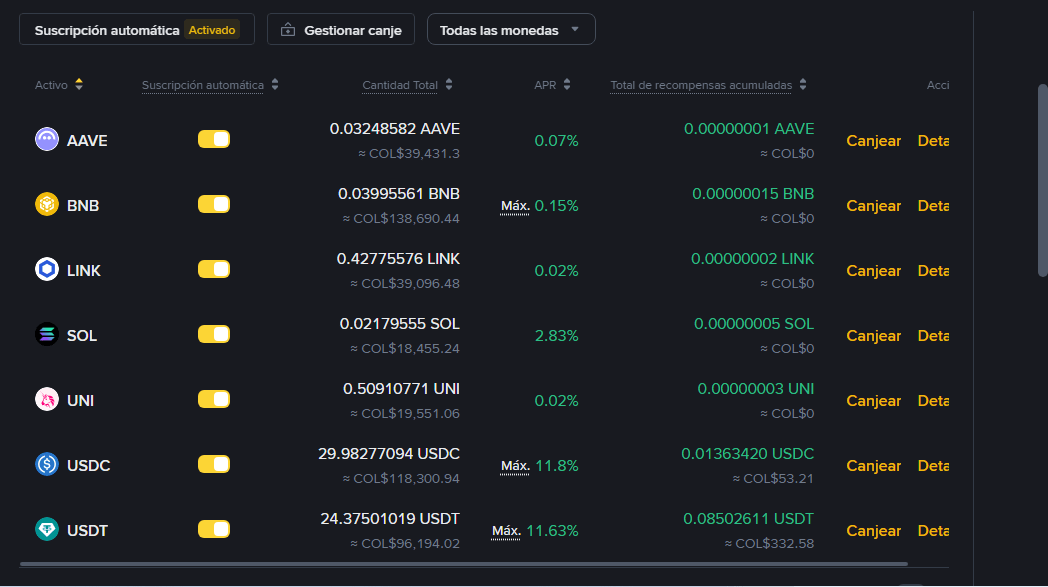Open the Todas las monedas dropdown

(x=511, y=30)
